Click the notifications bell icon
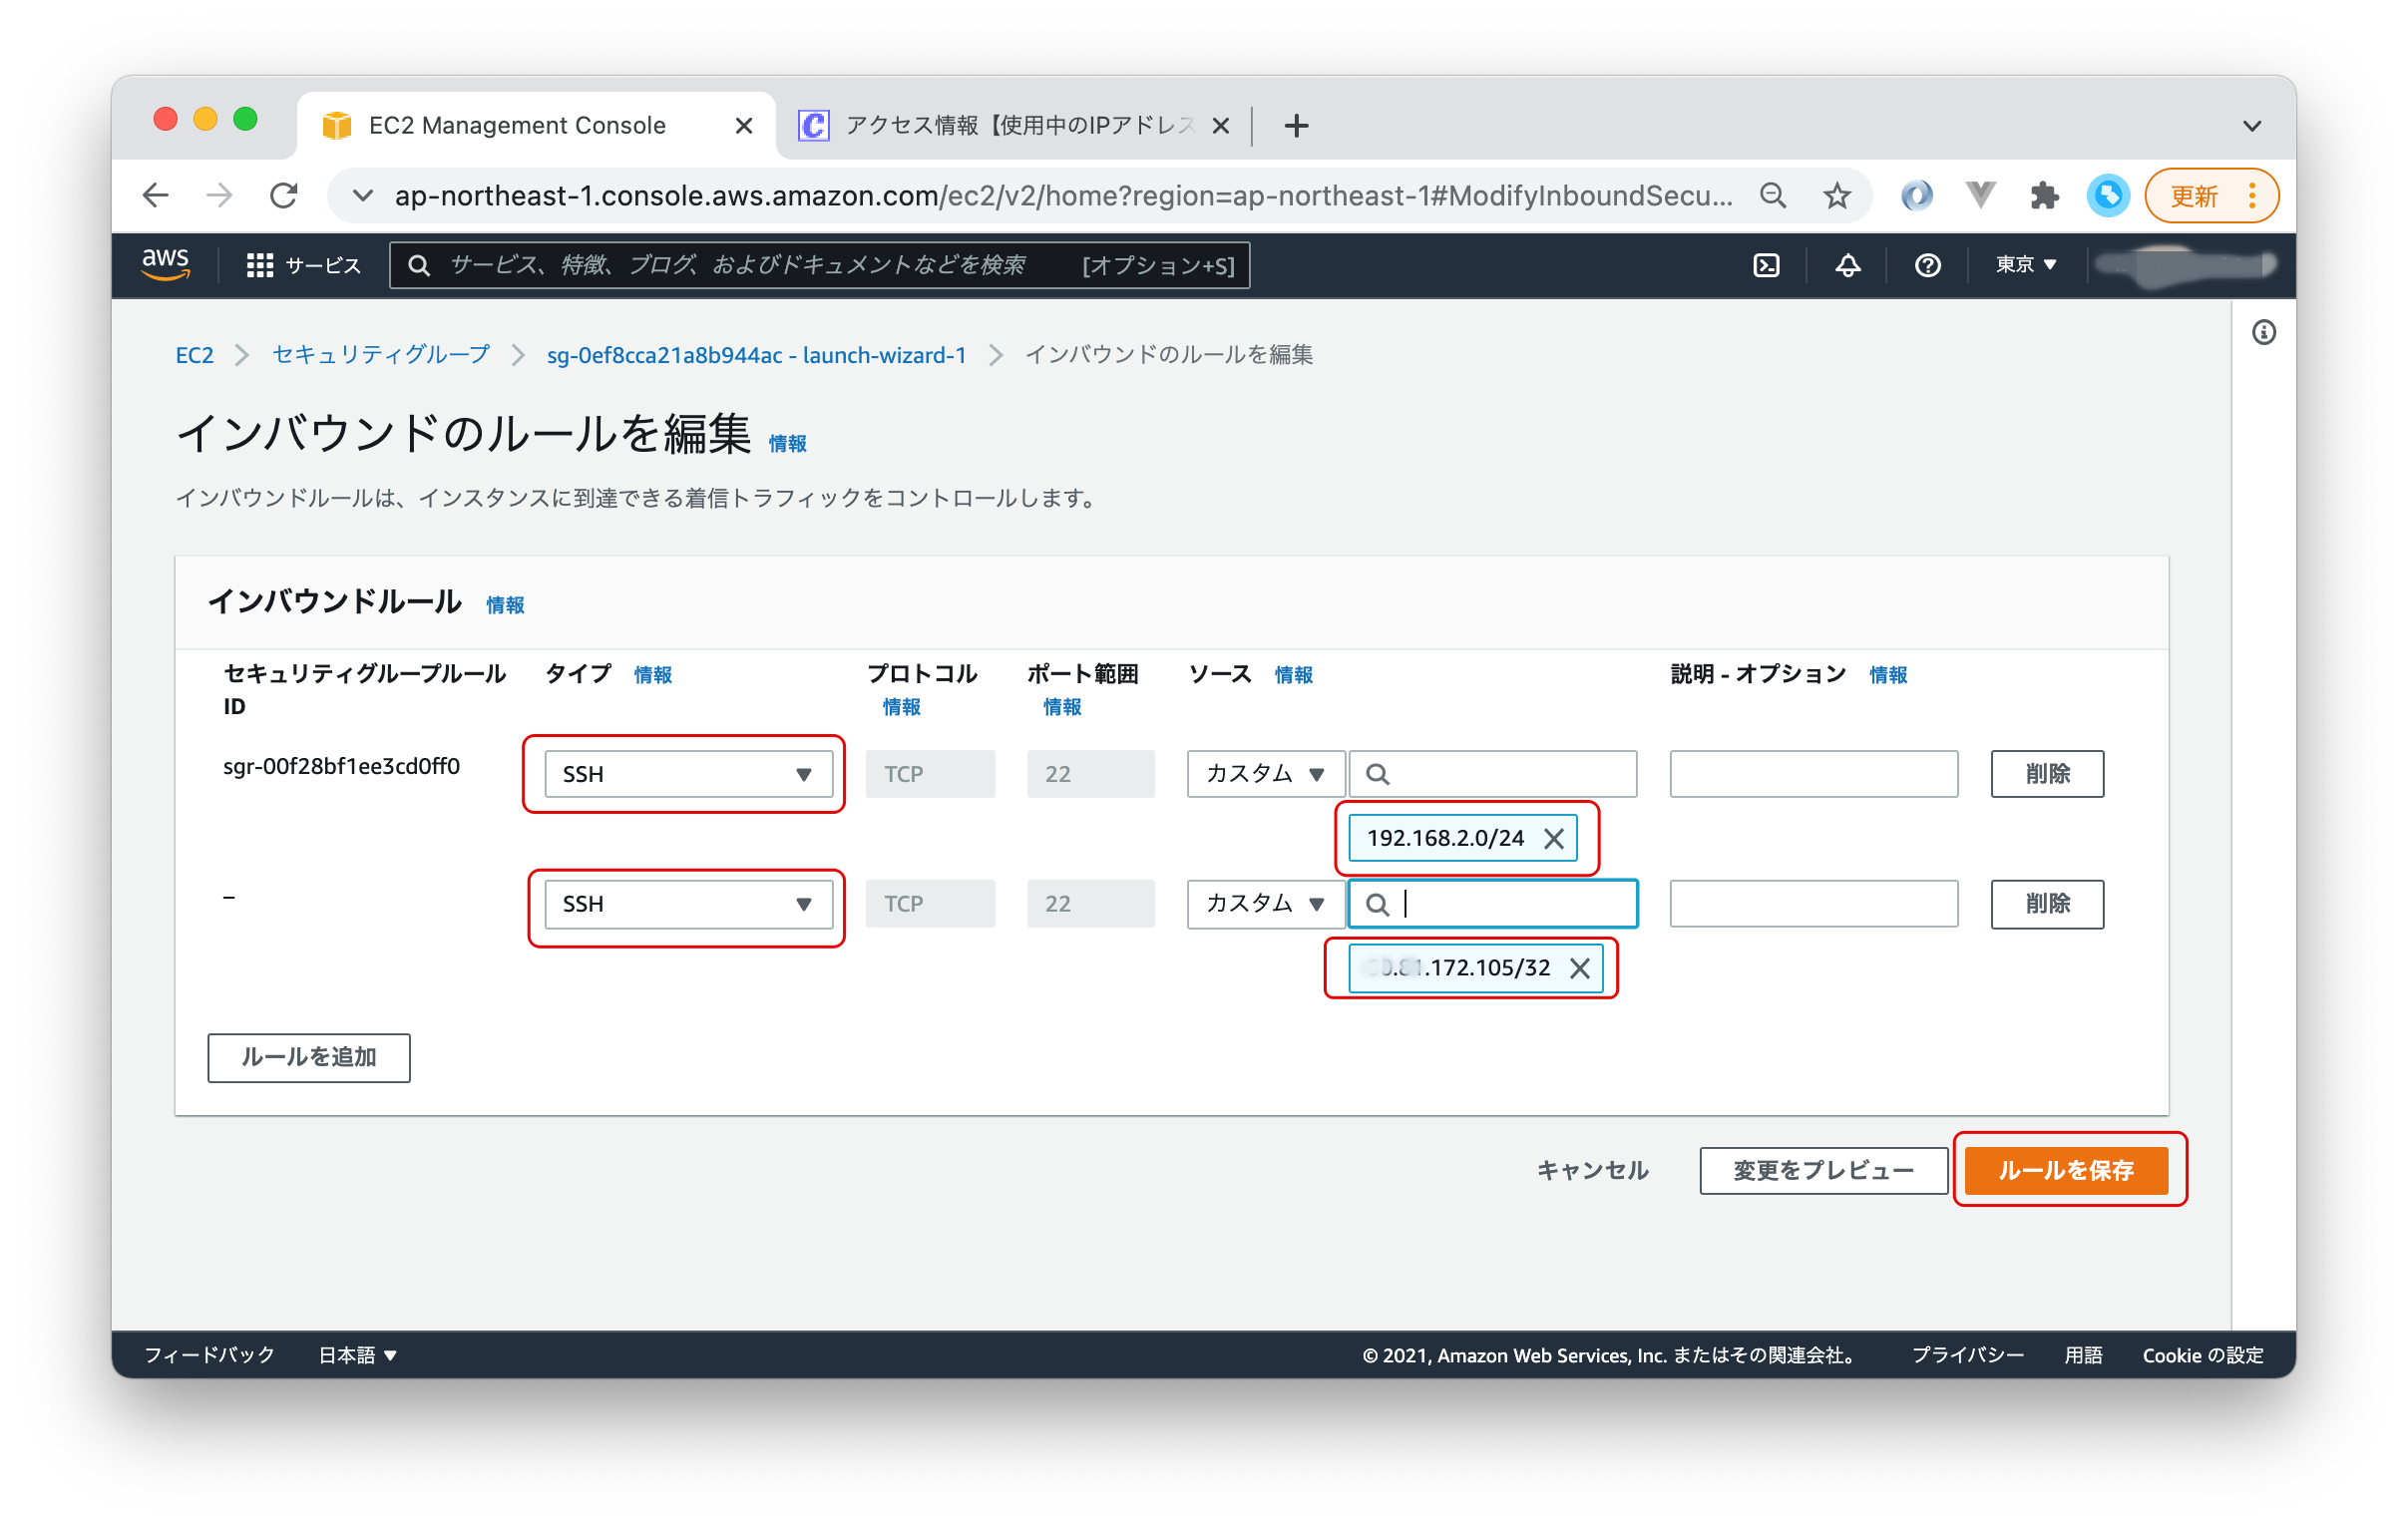Viewport: 2408px width, 1526px height. (x=1847, y=265)
